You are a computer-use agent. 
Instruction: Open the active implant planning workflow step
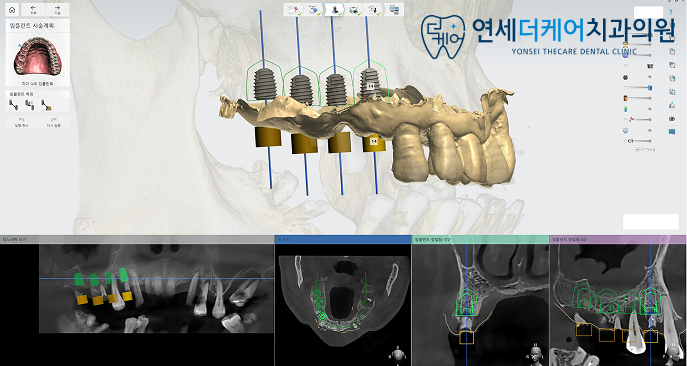(334, 9)
